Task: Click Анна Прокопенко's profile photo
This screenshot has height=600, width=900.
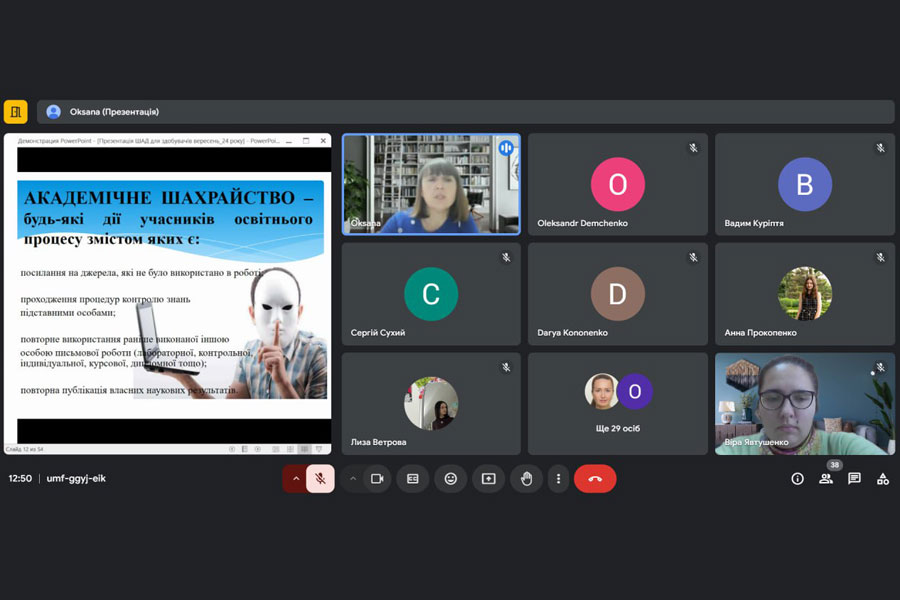Action: 805,294
